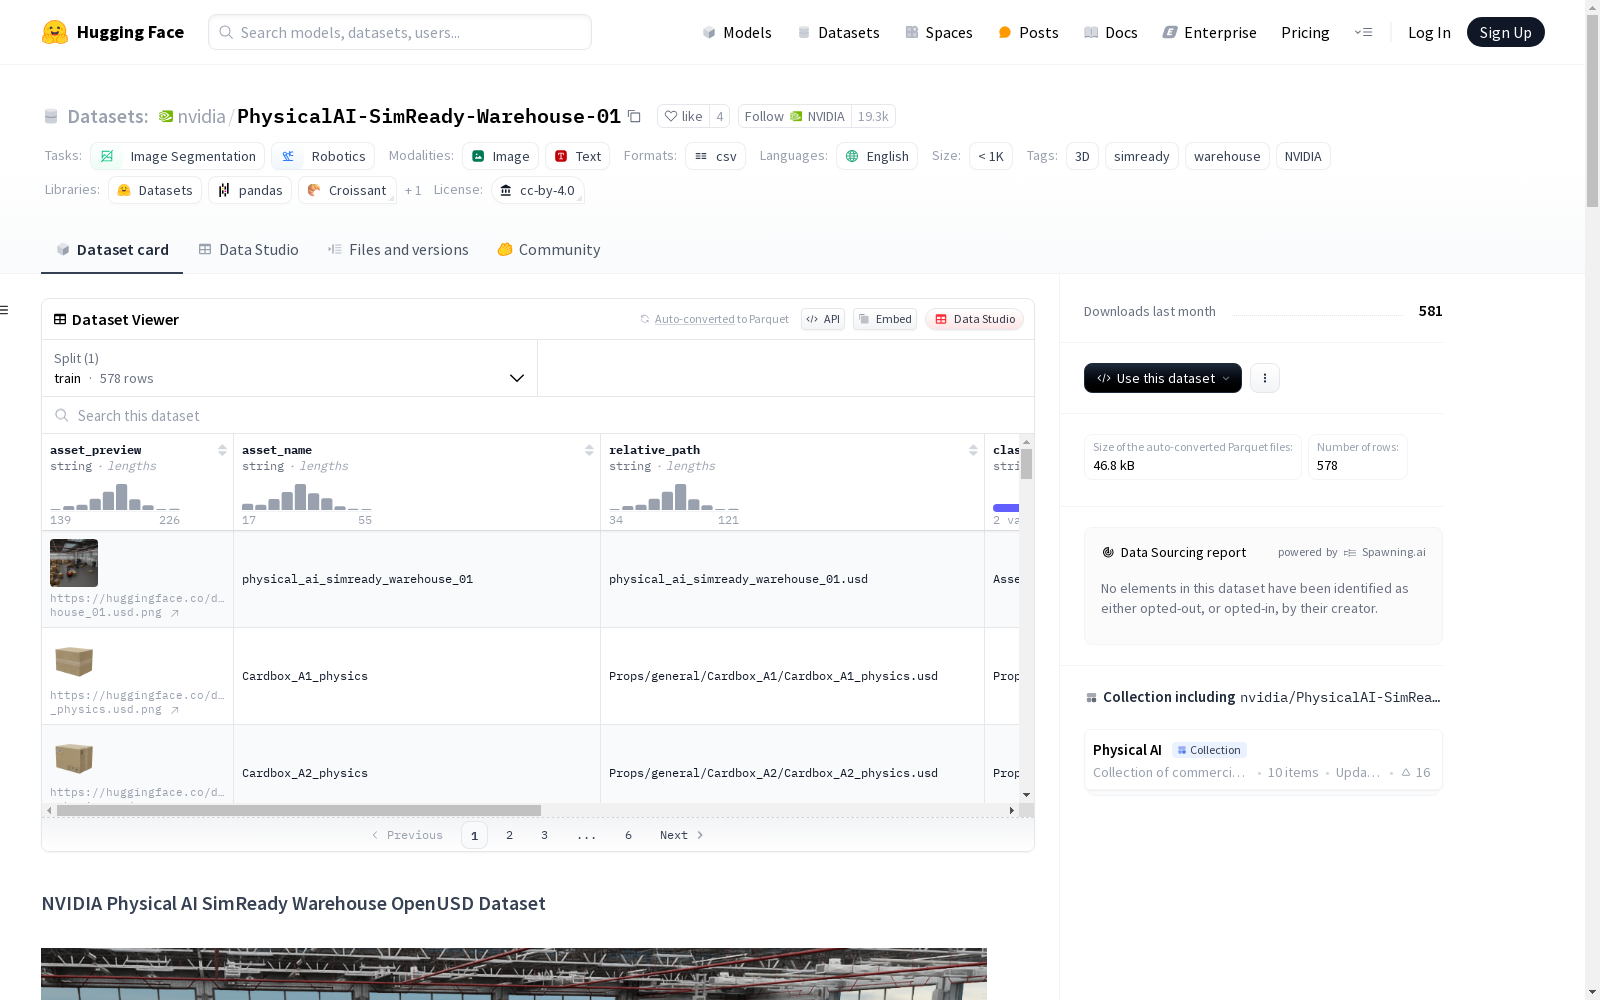Open the Files and versions tab
The height and width of the screenshot is (1000, 1600).
tap(398, 250)
